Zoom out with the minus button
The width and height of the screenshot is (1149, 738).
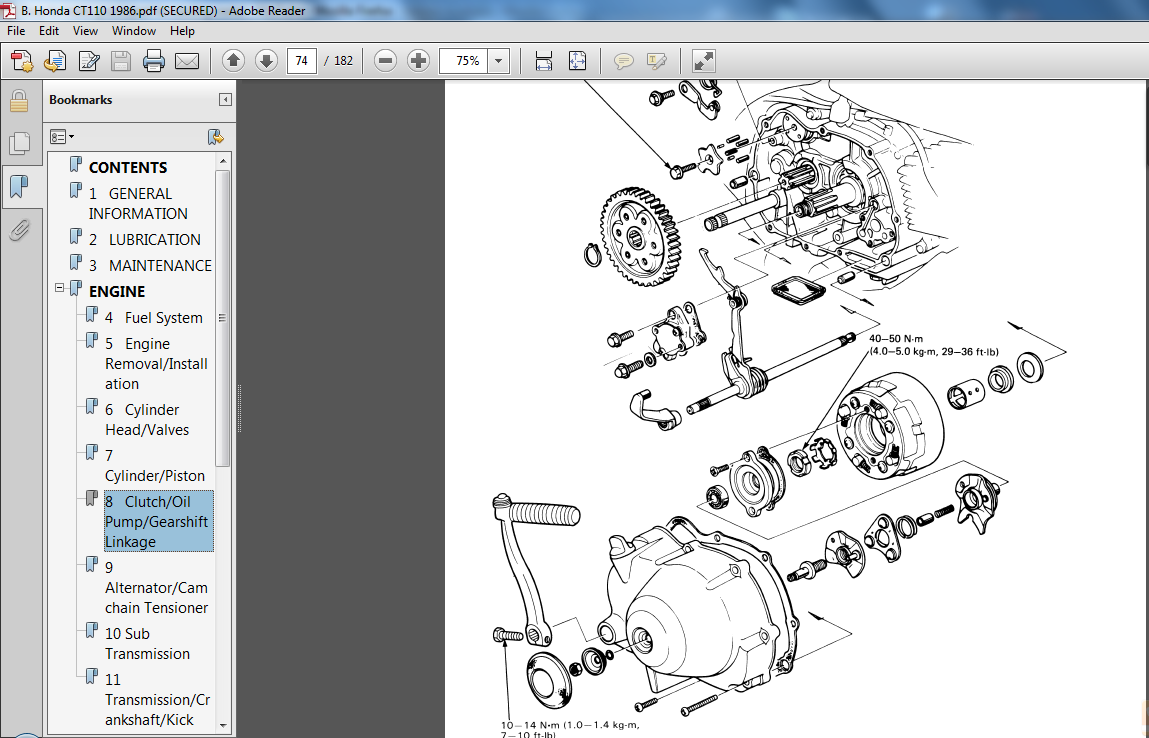[385, 61]
